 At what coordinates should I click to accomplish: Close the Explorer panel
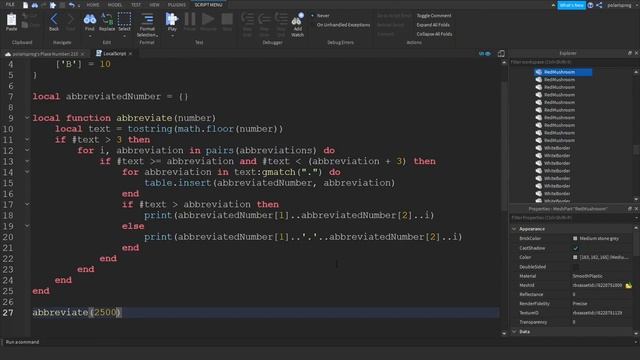coord(636,53)
